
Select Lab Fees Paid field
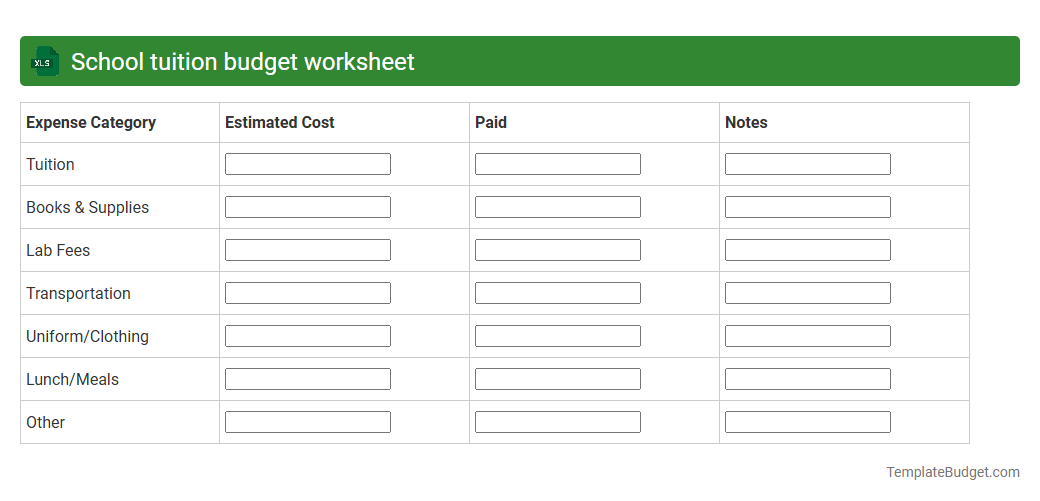(x=558, y=250)
